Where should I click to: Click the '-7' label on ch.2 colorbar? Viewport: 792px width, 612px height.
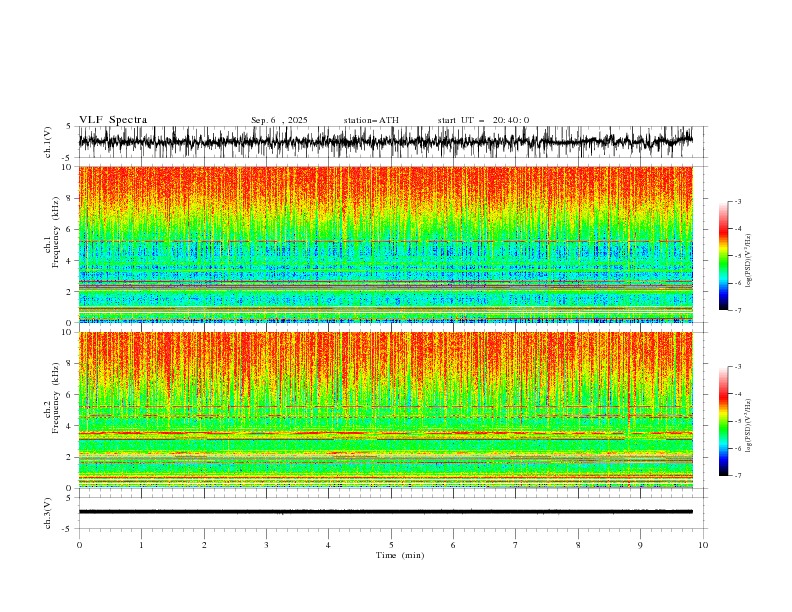point(738,475)
